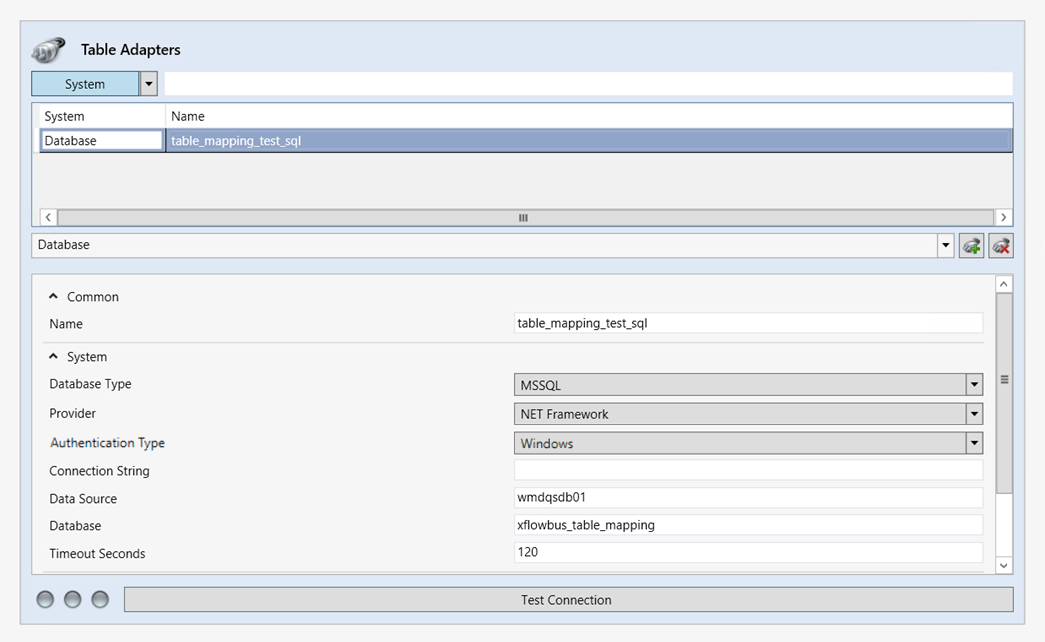Open the adapter type Database combo box
Image resolution: width=1045 pixels, height=642 pixels.
pos(945,245)
